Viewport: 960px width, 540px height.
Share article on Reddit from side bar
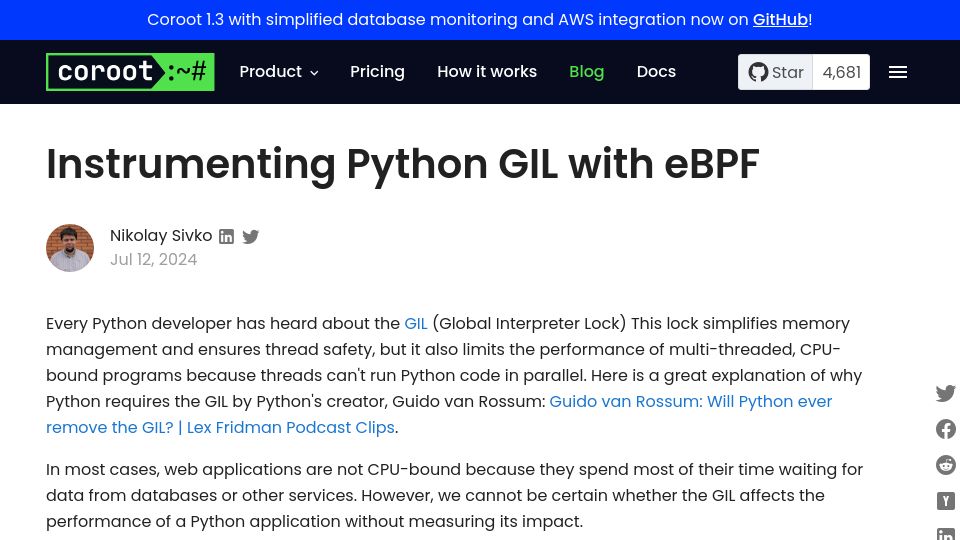click(945, 465)
